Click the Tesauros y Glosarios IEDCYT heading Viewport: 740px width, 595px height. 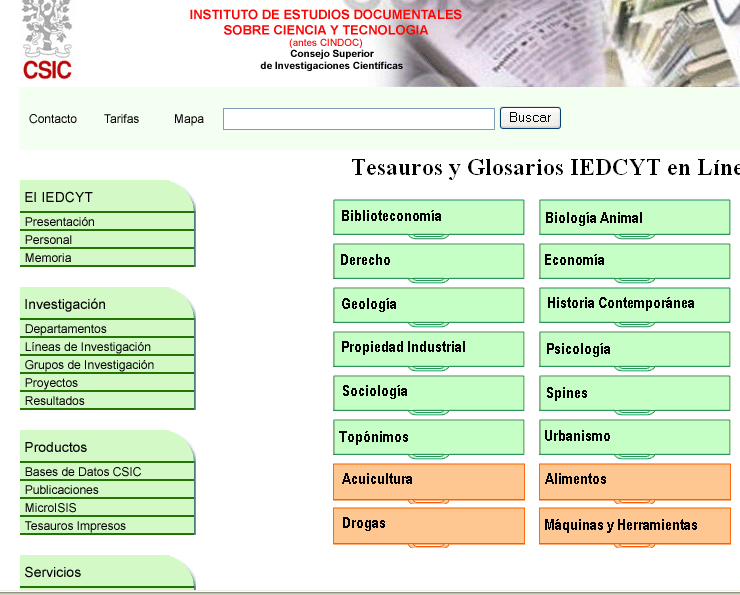tap(545, 168)
